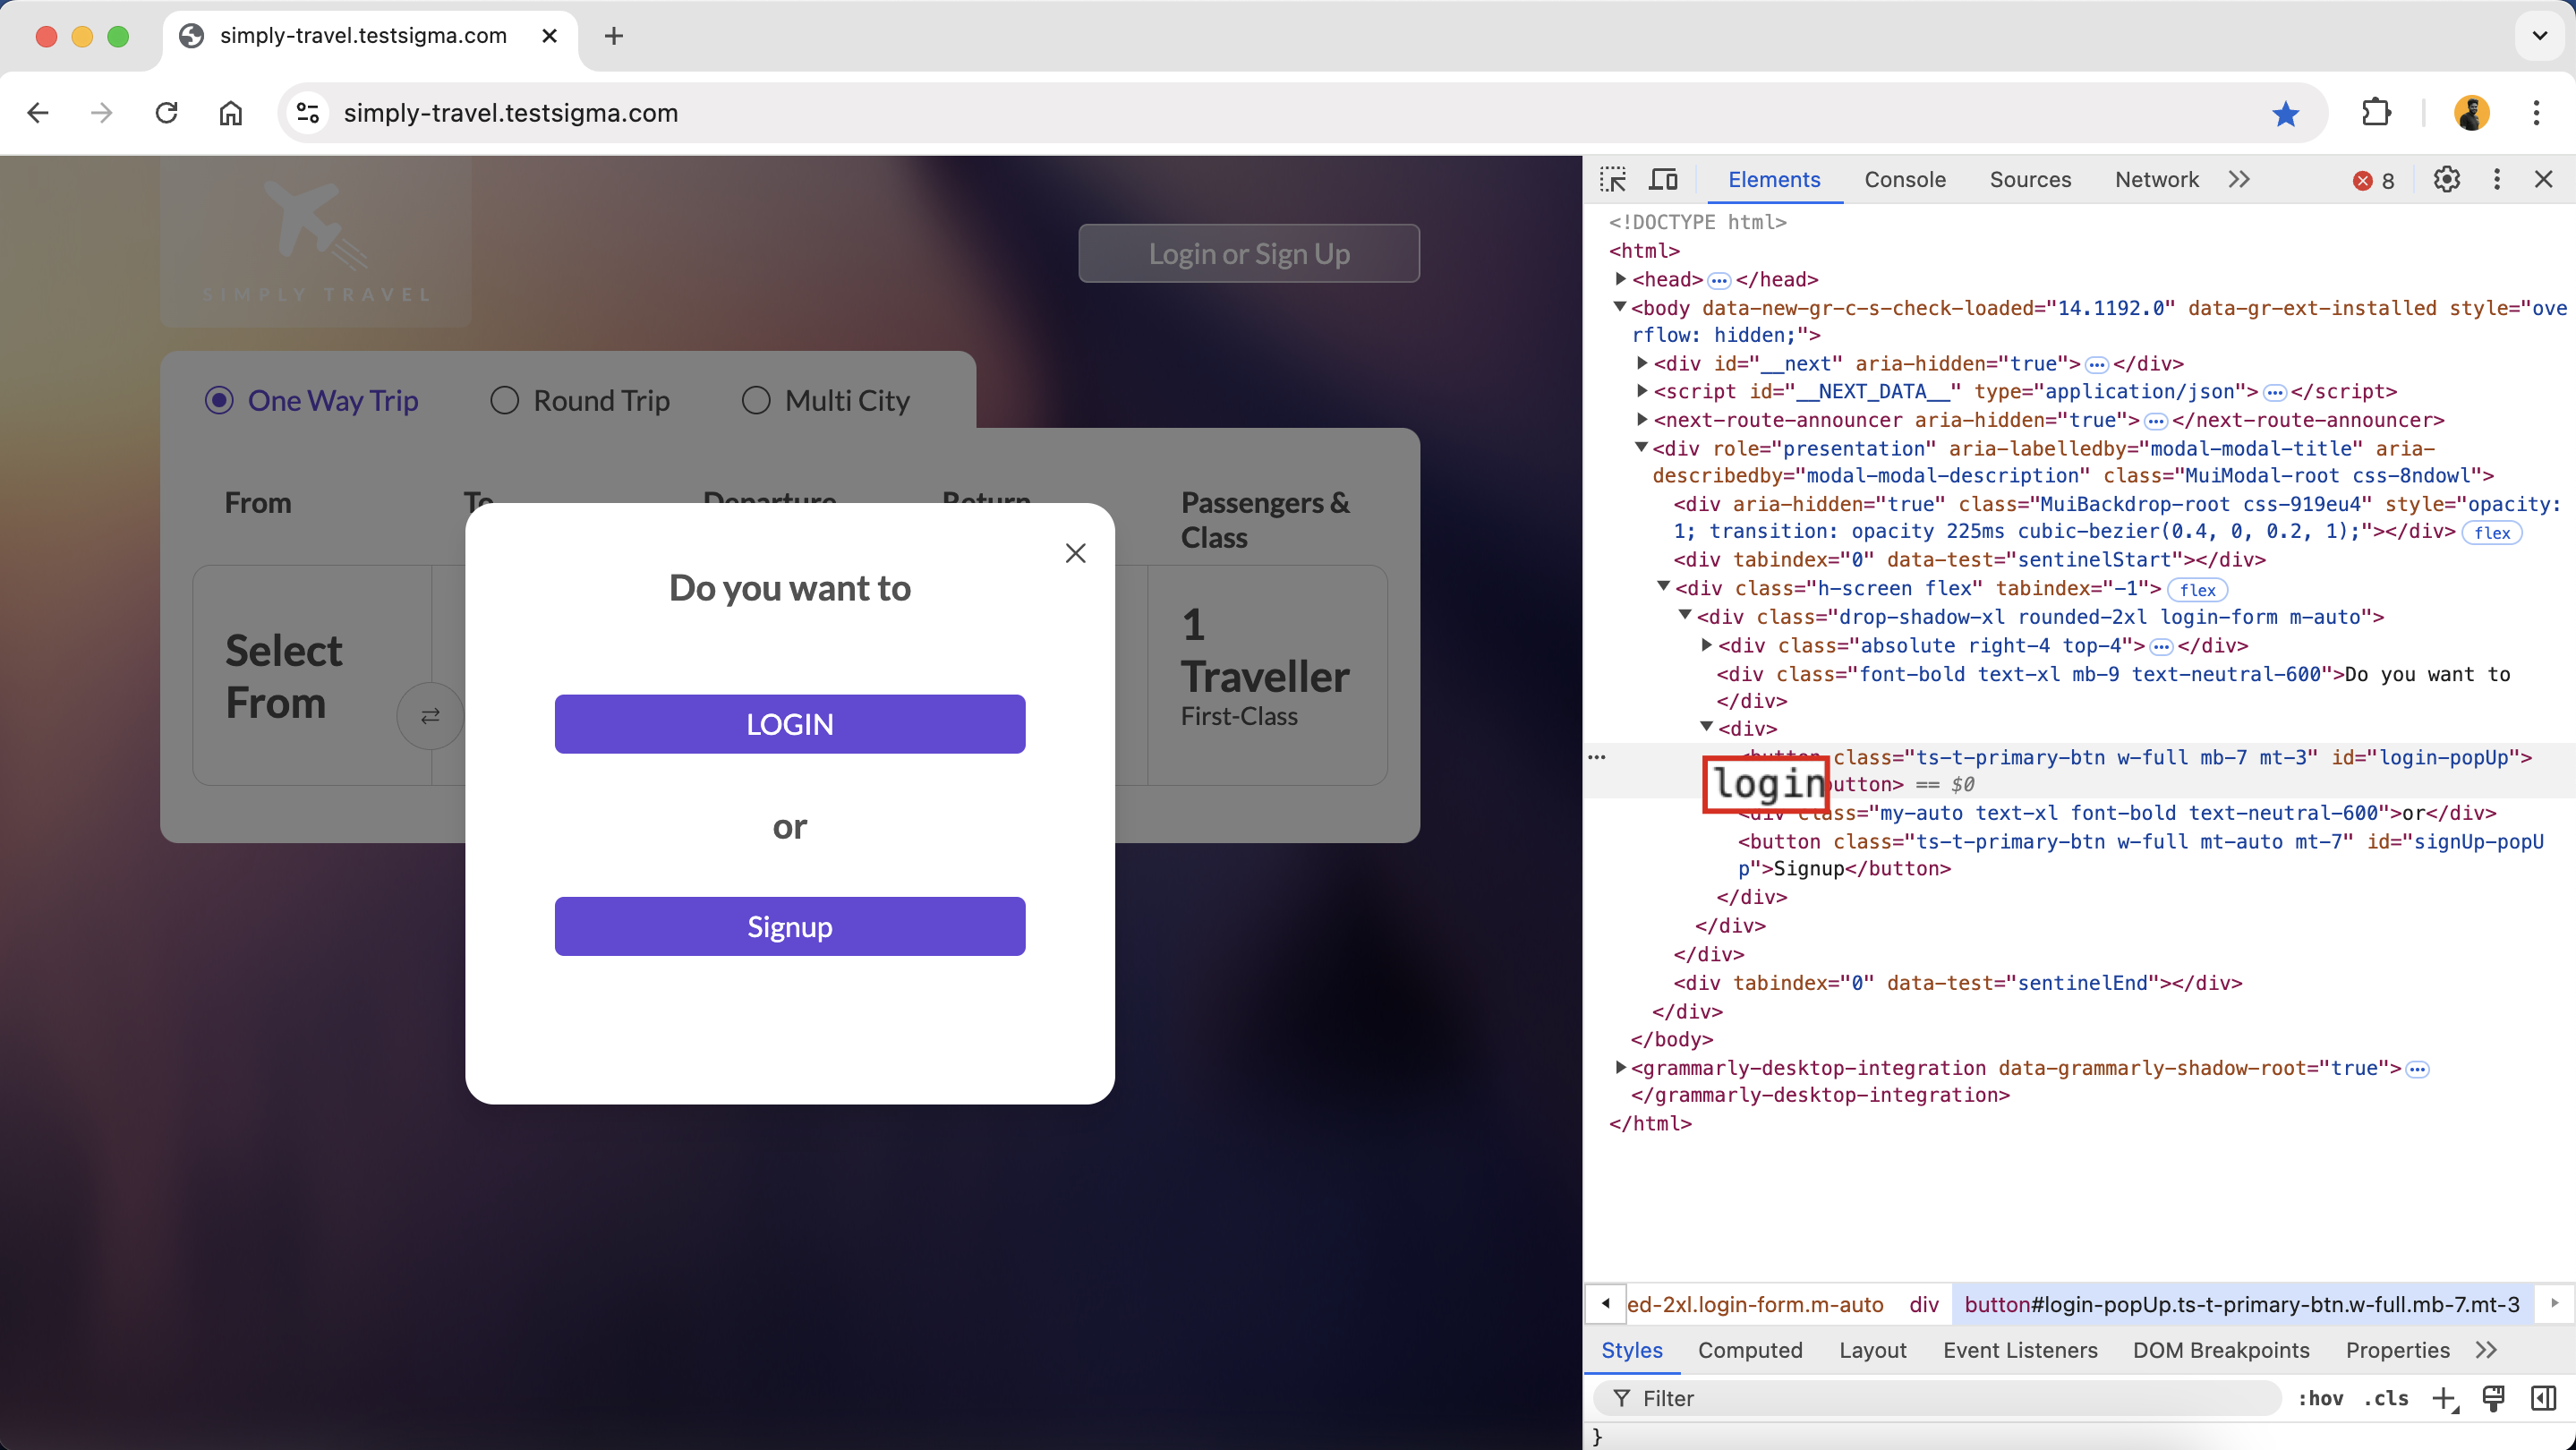Select the One Way Trip radio button
This screenshot has height=1450, width=2576.
[x=219, y=400]
